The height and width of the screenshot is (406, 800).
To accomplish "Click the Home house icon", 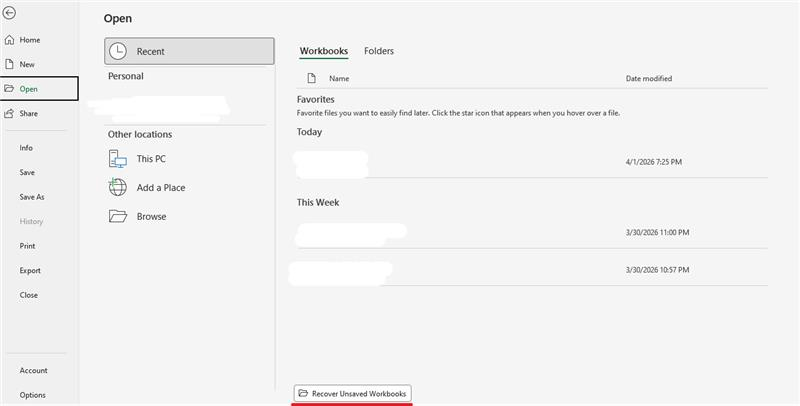I will [9, 40].
